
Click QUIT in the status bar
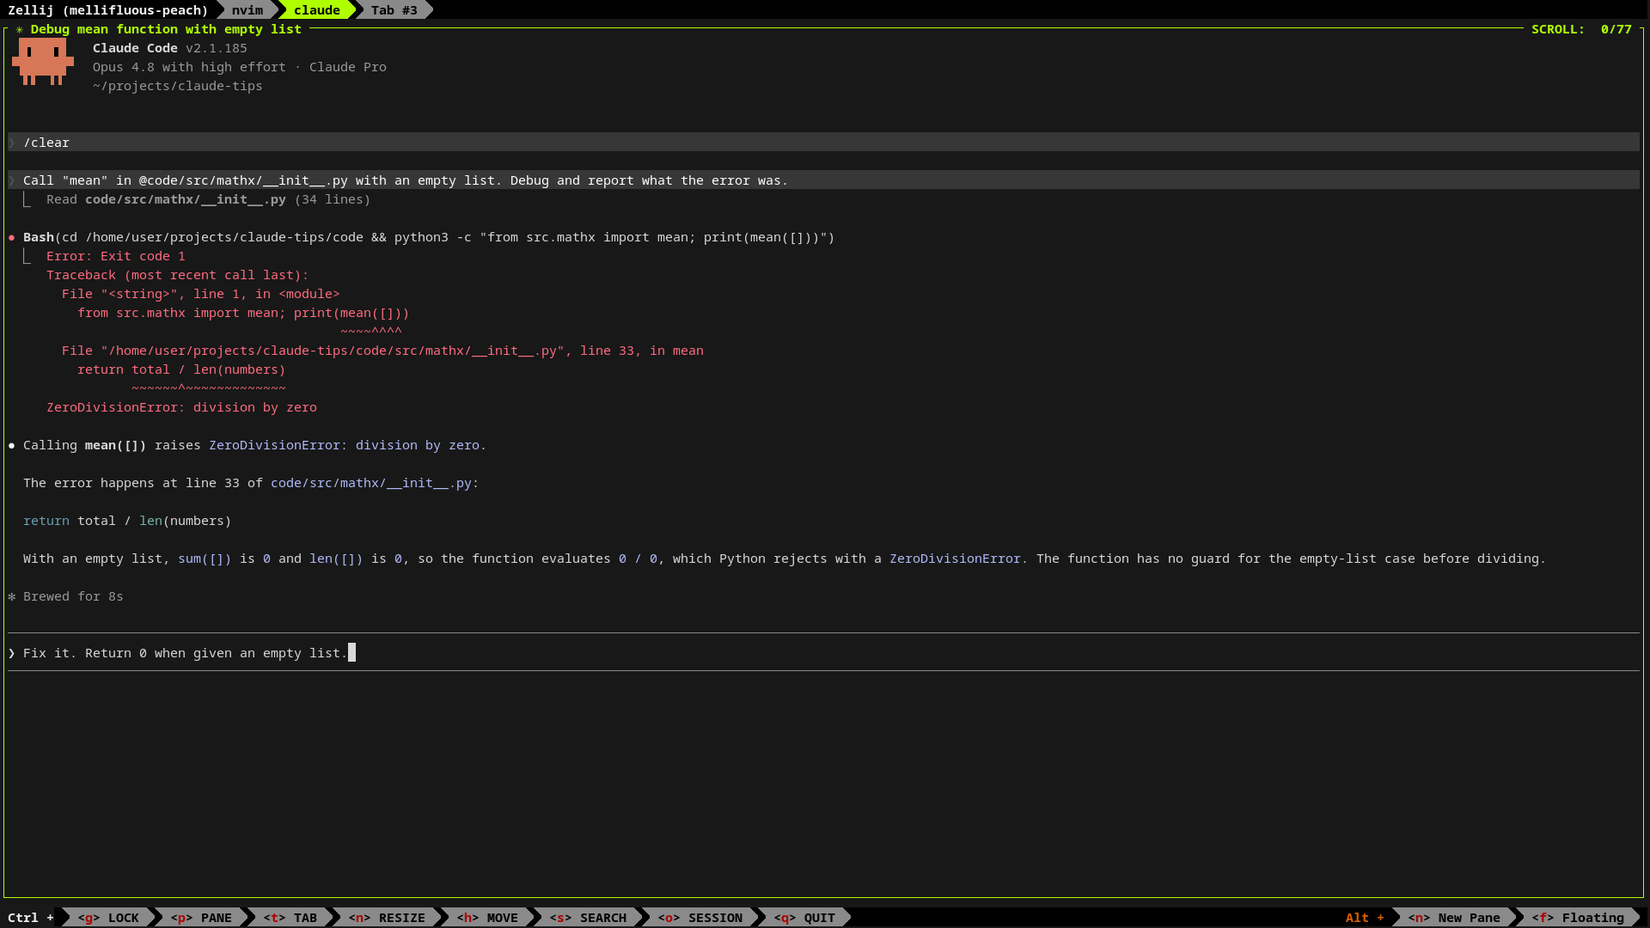point(804,917)
